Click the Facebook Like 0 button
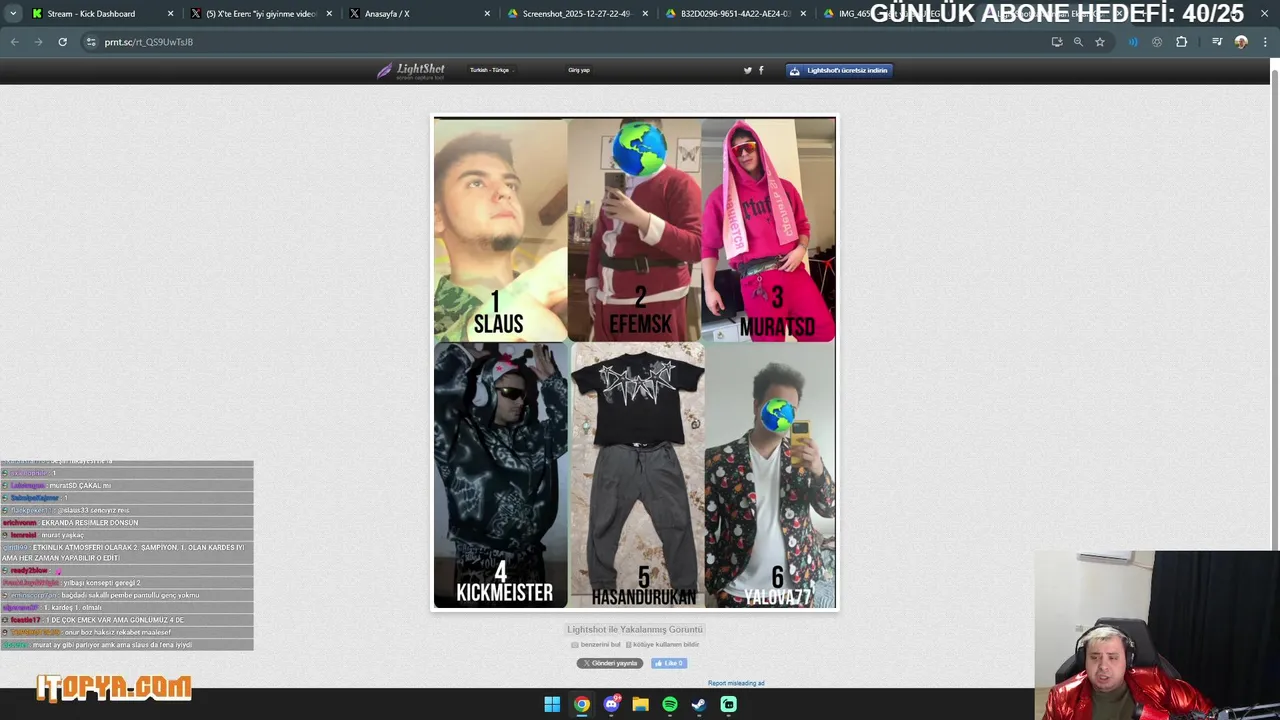The image size is (1280, 720). tap(669, 663)
